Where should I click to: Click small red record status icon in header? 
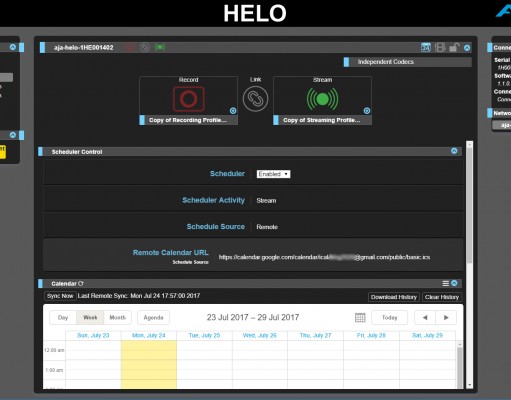point(130,47)
